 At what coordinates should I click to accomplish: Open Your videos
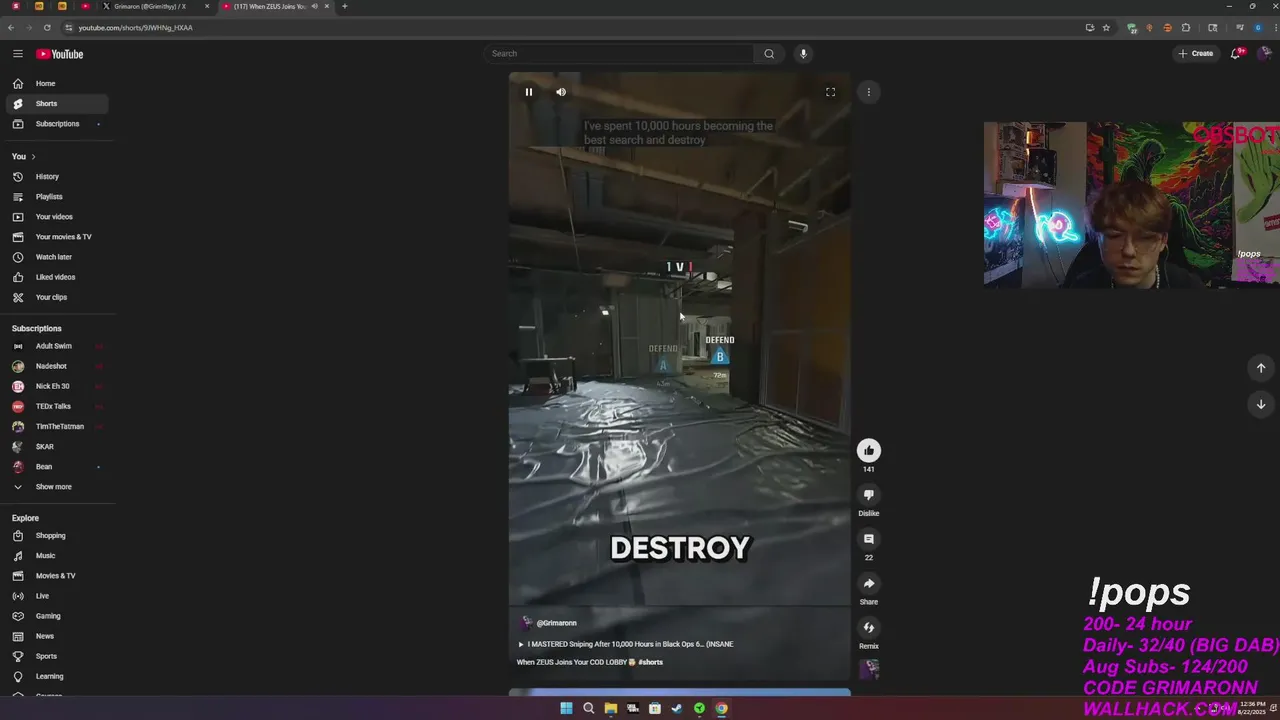click(57, 217)
